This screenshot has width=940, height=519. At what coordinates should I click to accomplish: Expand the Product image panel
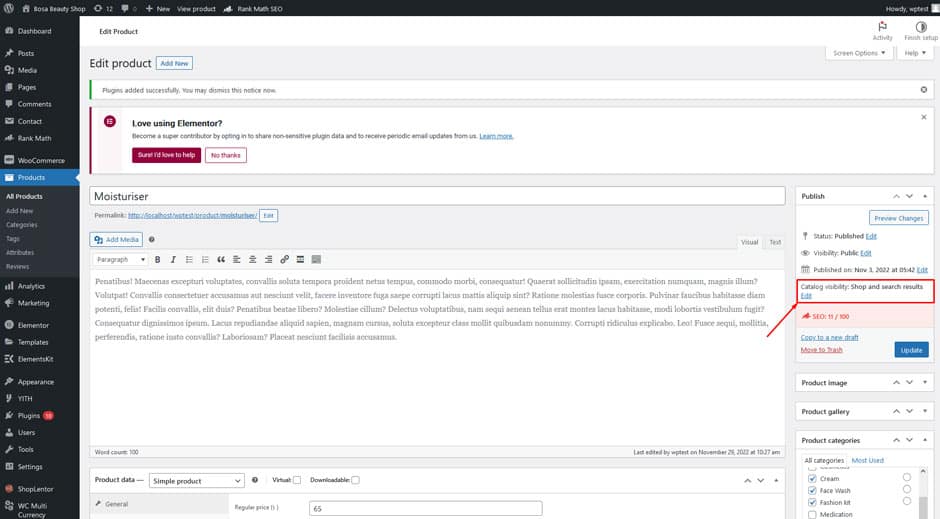click(x=925, y=382)
